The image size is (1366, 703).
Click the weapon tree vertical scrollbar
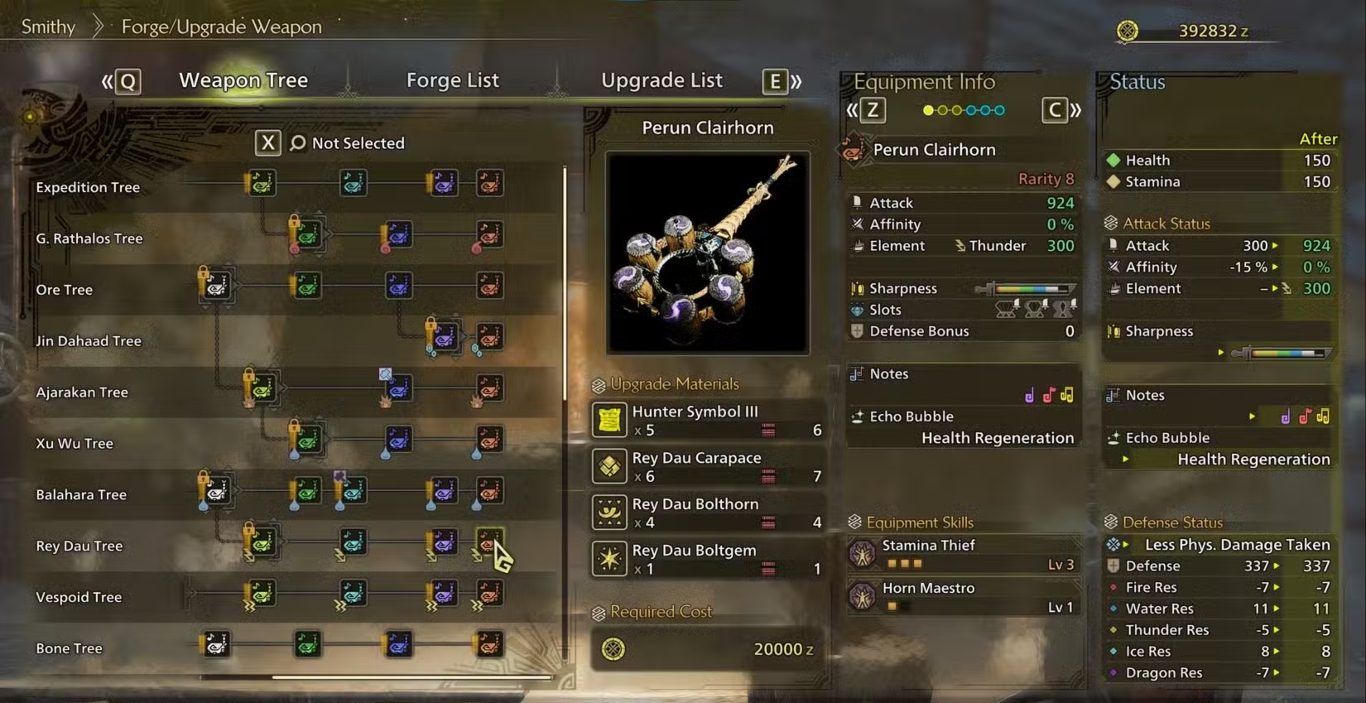[565, 420]
